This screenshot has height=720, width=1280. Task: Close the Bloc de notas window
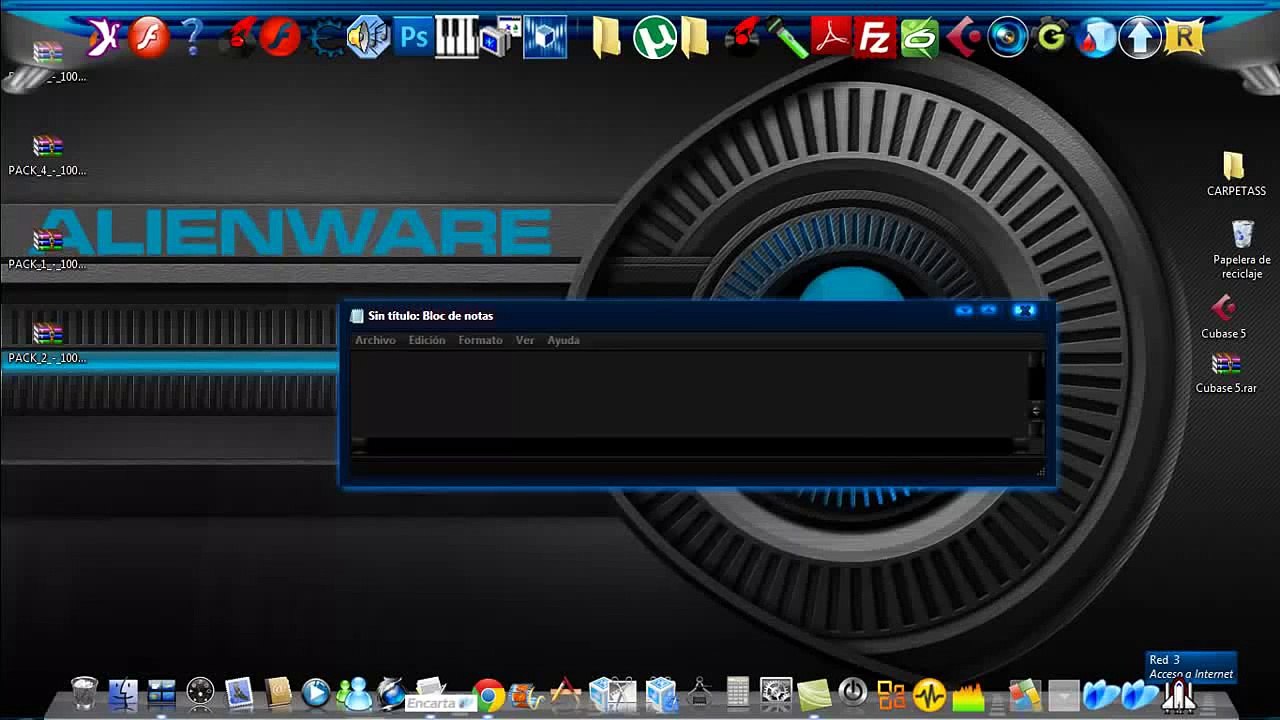(x=1024, y=310)
